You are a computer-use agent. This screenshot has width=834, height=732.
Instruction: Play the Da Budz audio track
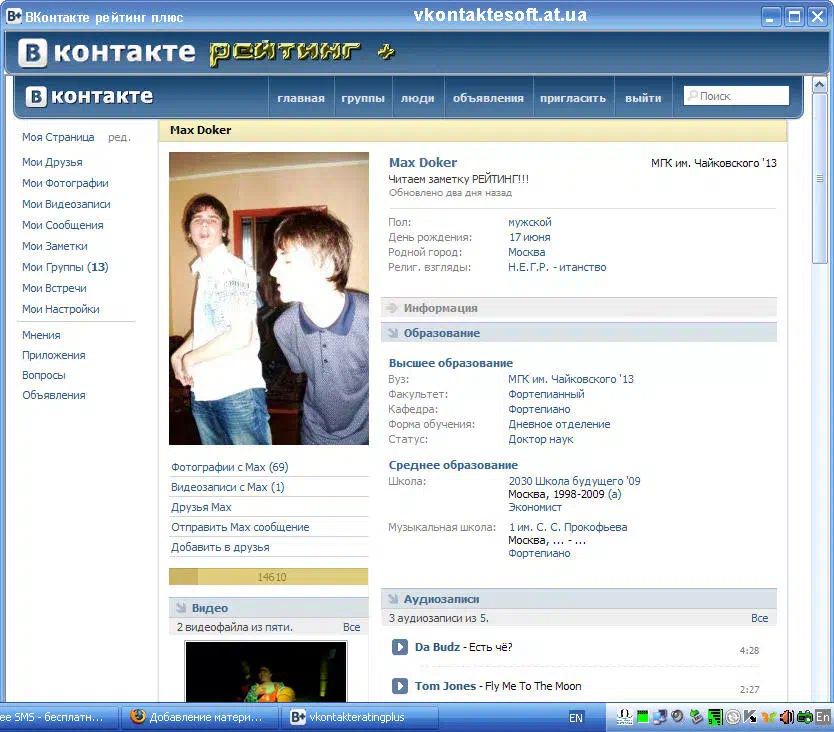click(399, 647)
